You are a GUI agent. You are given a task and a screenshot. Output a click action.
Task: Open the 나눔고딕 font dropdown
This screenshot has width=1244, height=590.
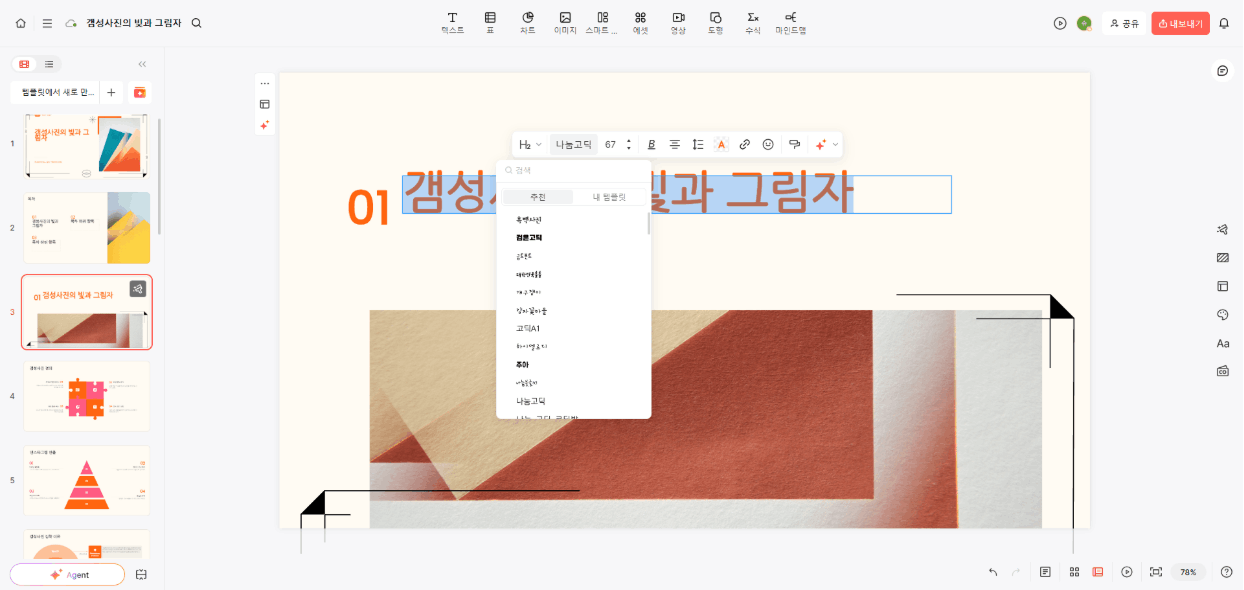point(574,145)
